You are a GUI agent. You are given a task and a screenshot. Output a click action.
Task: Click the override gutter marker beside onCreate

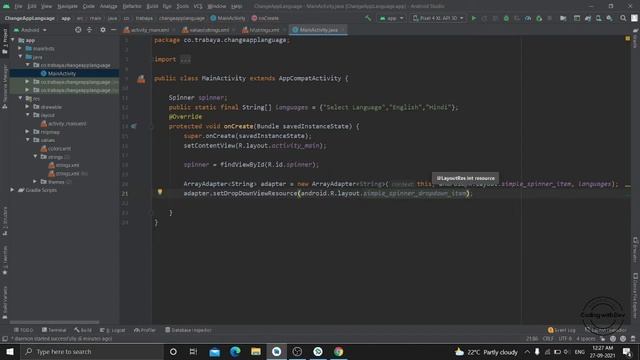133,126
